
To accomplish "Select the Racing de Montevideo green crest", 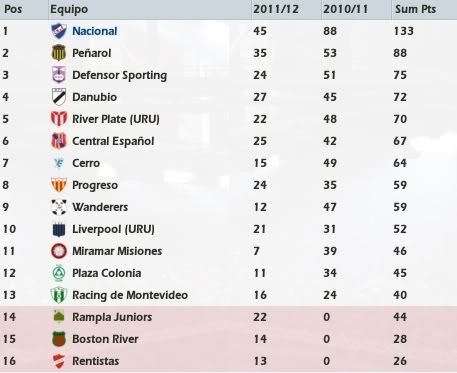I will 59,295.
